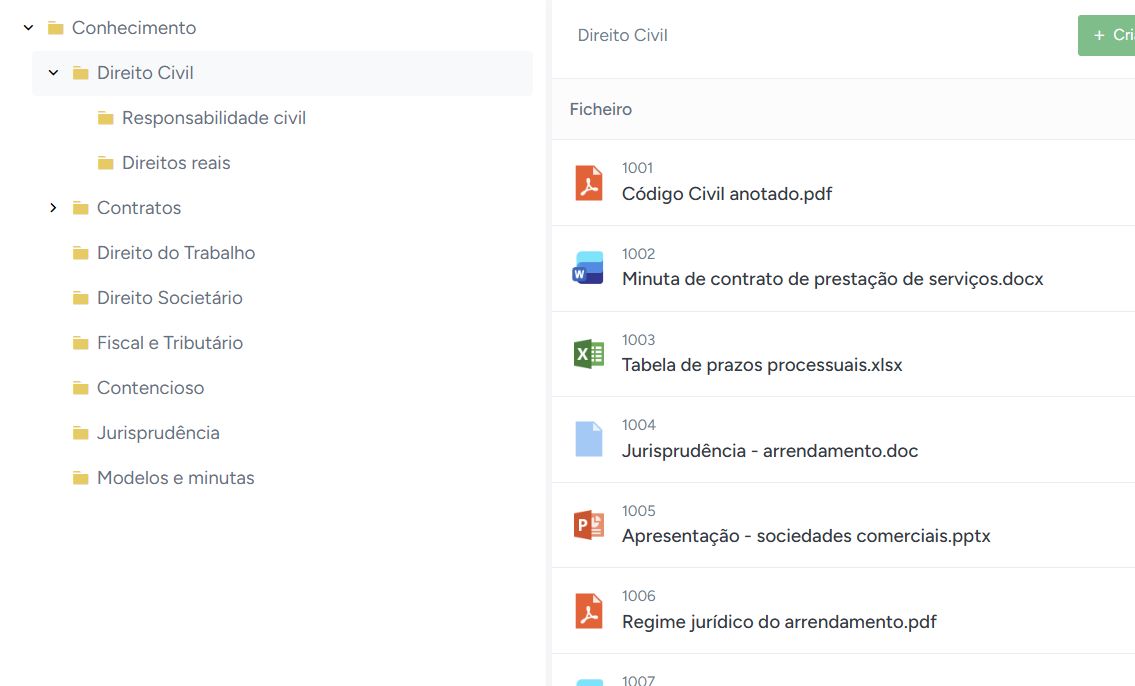Open Jurisprudência - arrendamento.doc file
Viewport: 1135px width, 686px height.
tap(770, 451)
